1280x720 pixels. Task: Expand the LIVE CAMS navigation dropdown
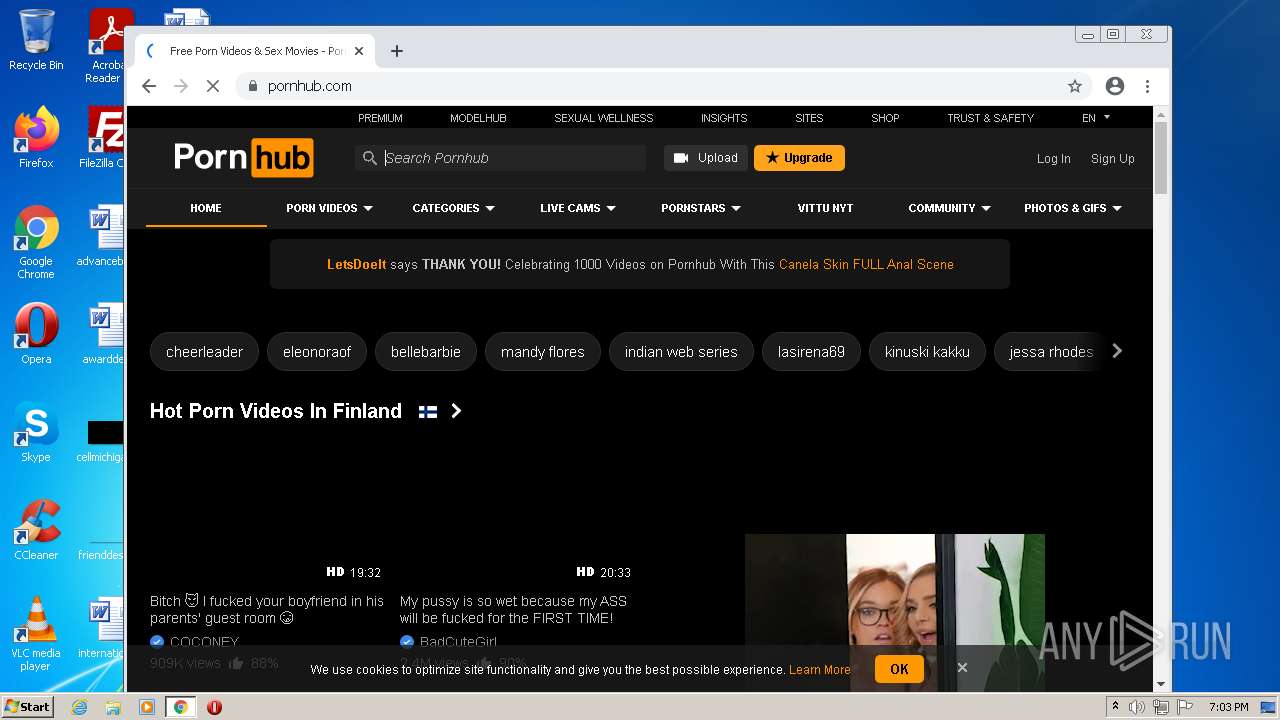click(578, 208)
